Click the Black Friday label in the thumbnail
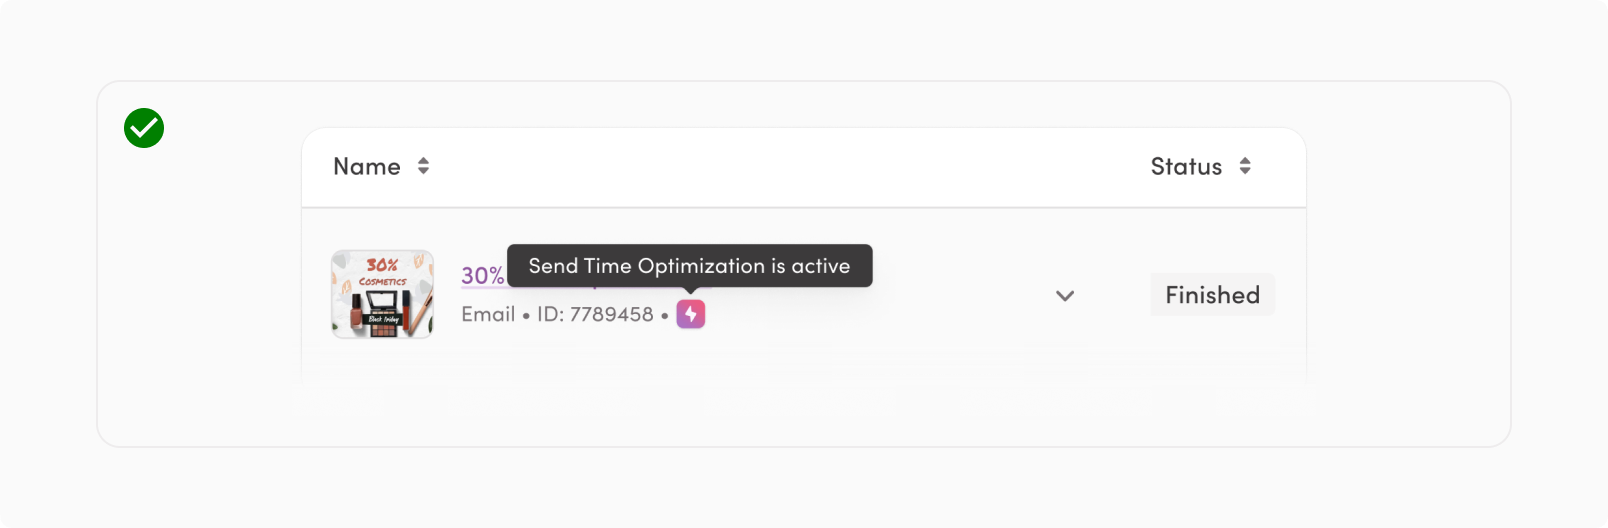The width and height of the screenshot is (1608, 528). tap(383, 320)
